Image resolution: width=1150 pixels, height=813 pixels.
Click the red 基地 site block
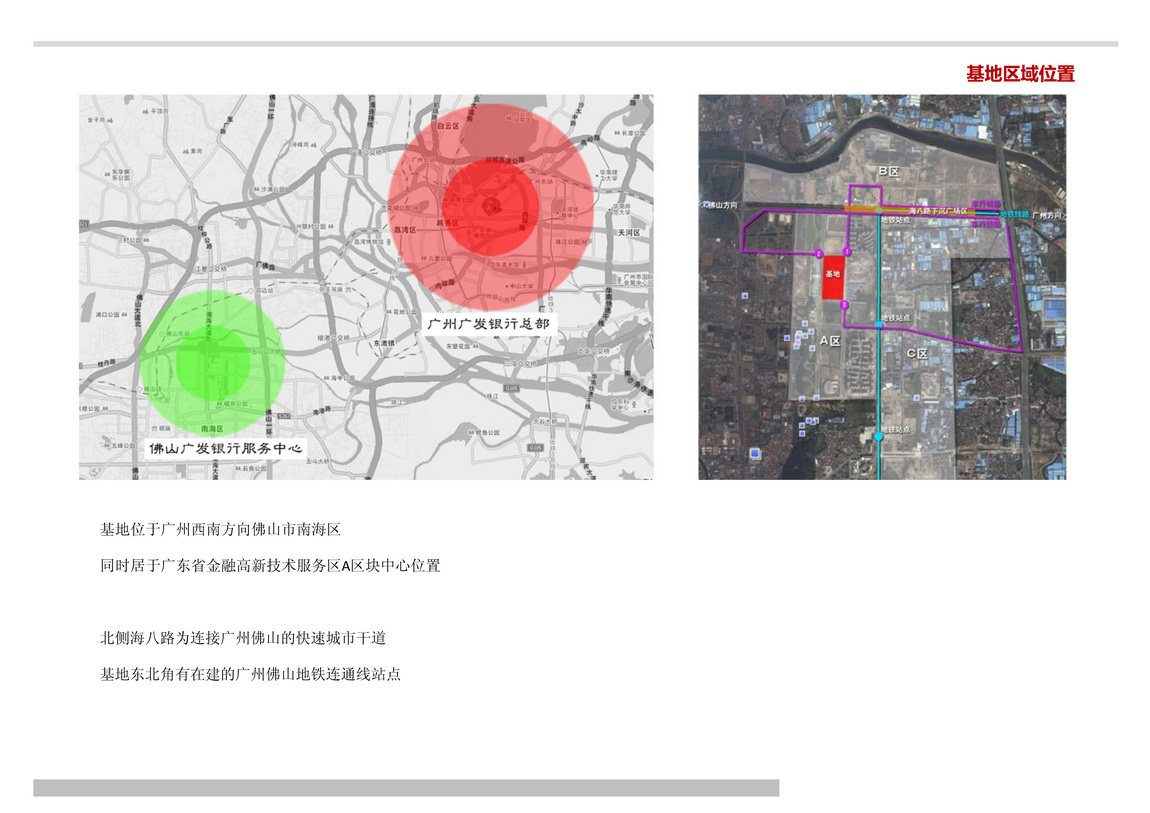[832, 277]
